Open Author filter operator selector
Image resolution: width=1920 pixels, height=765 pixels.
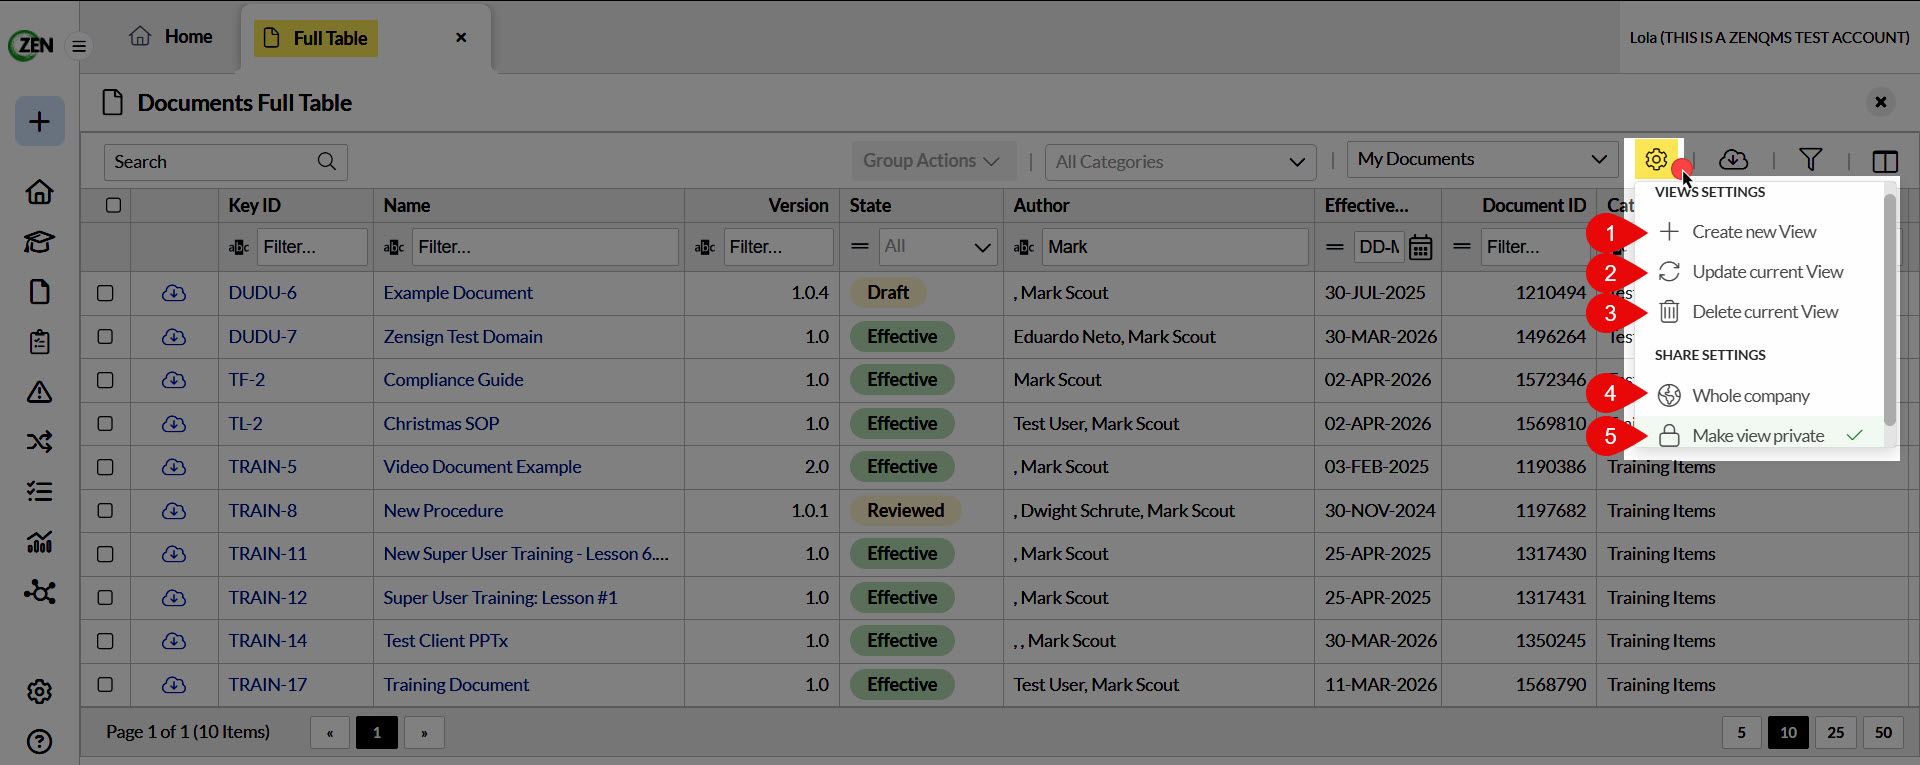[x=1024, y=247]
